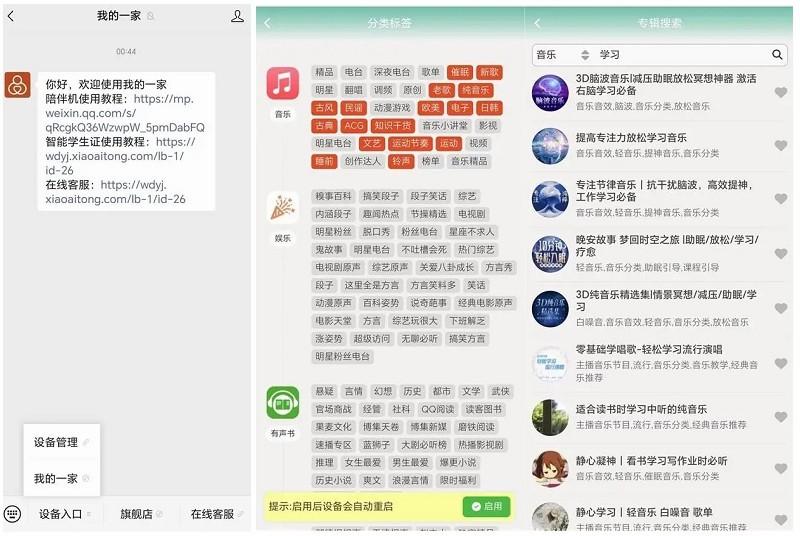Go back from the 我的一家 chat
The width and height of the screenshot is (800, 536).
tap(11, 16)
